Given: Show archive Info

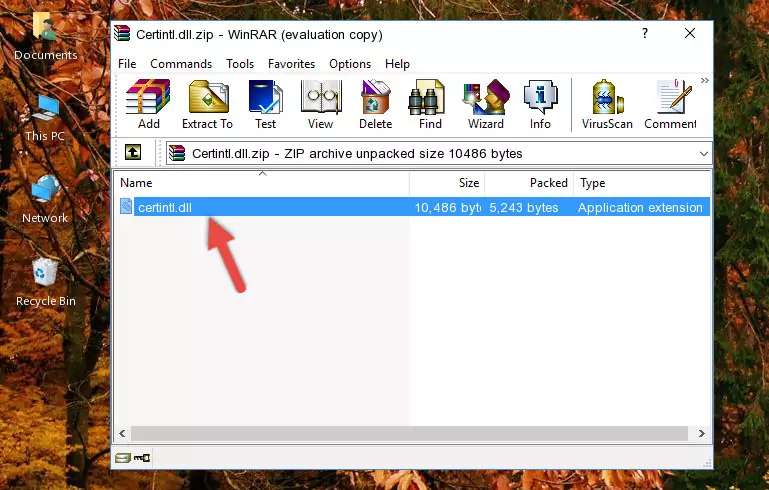Looking at the screenshot, I should pyautogui.click(x=540, y=104).
